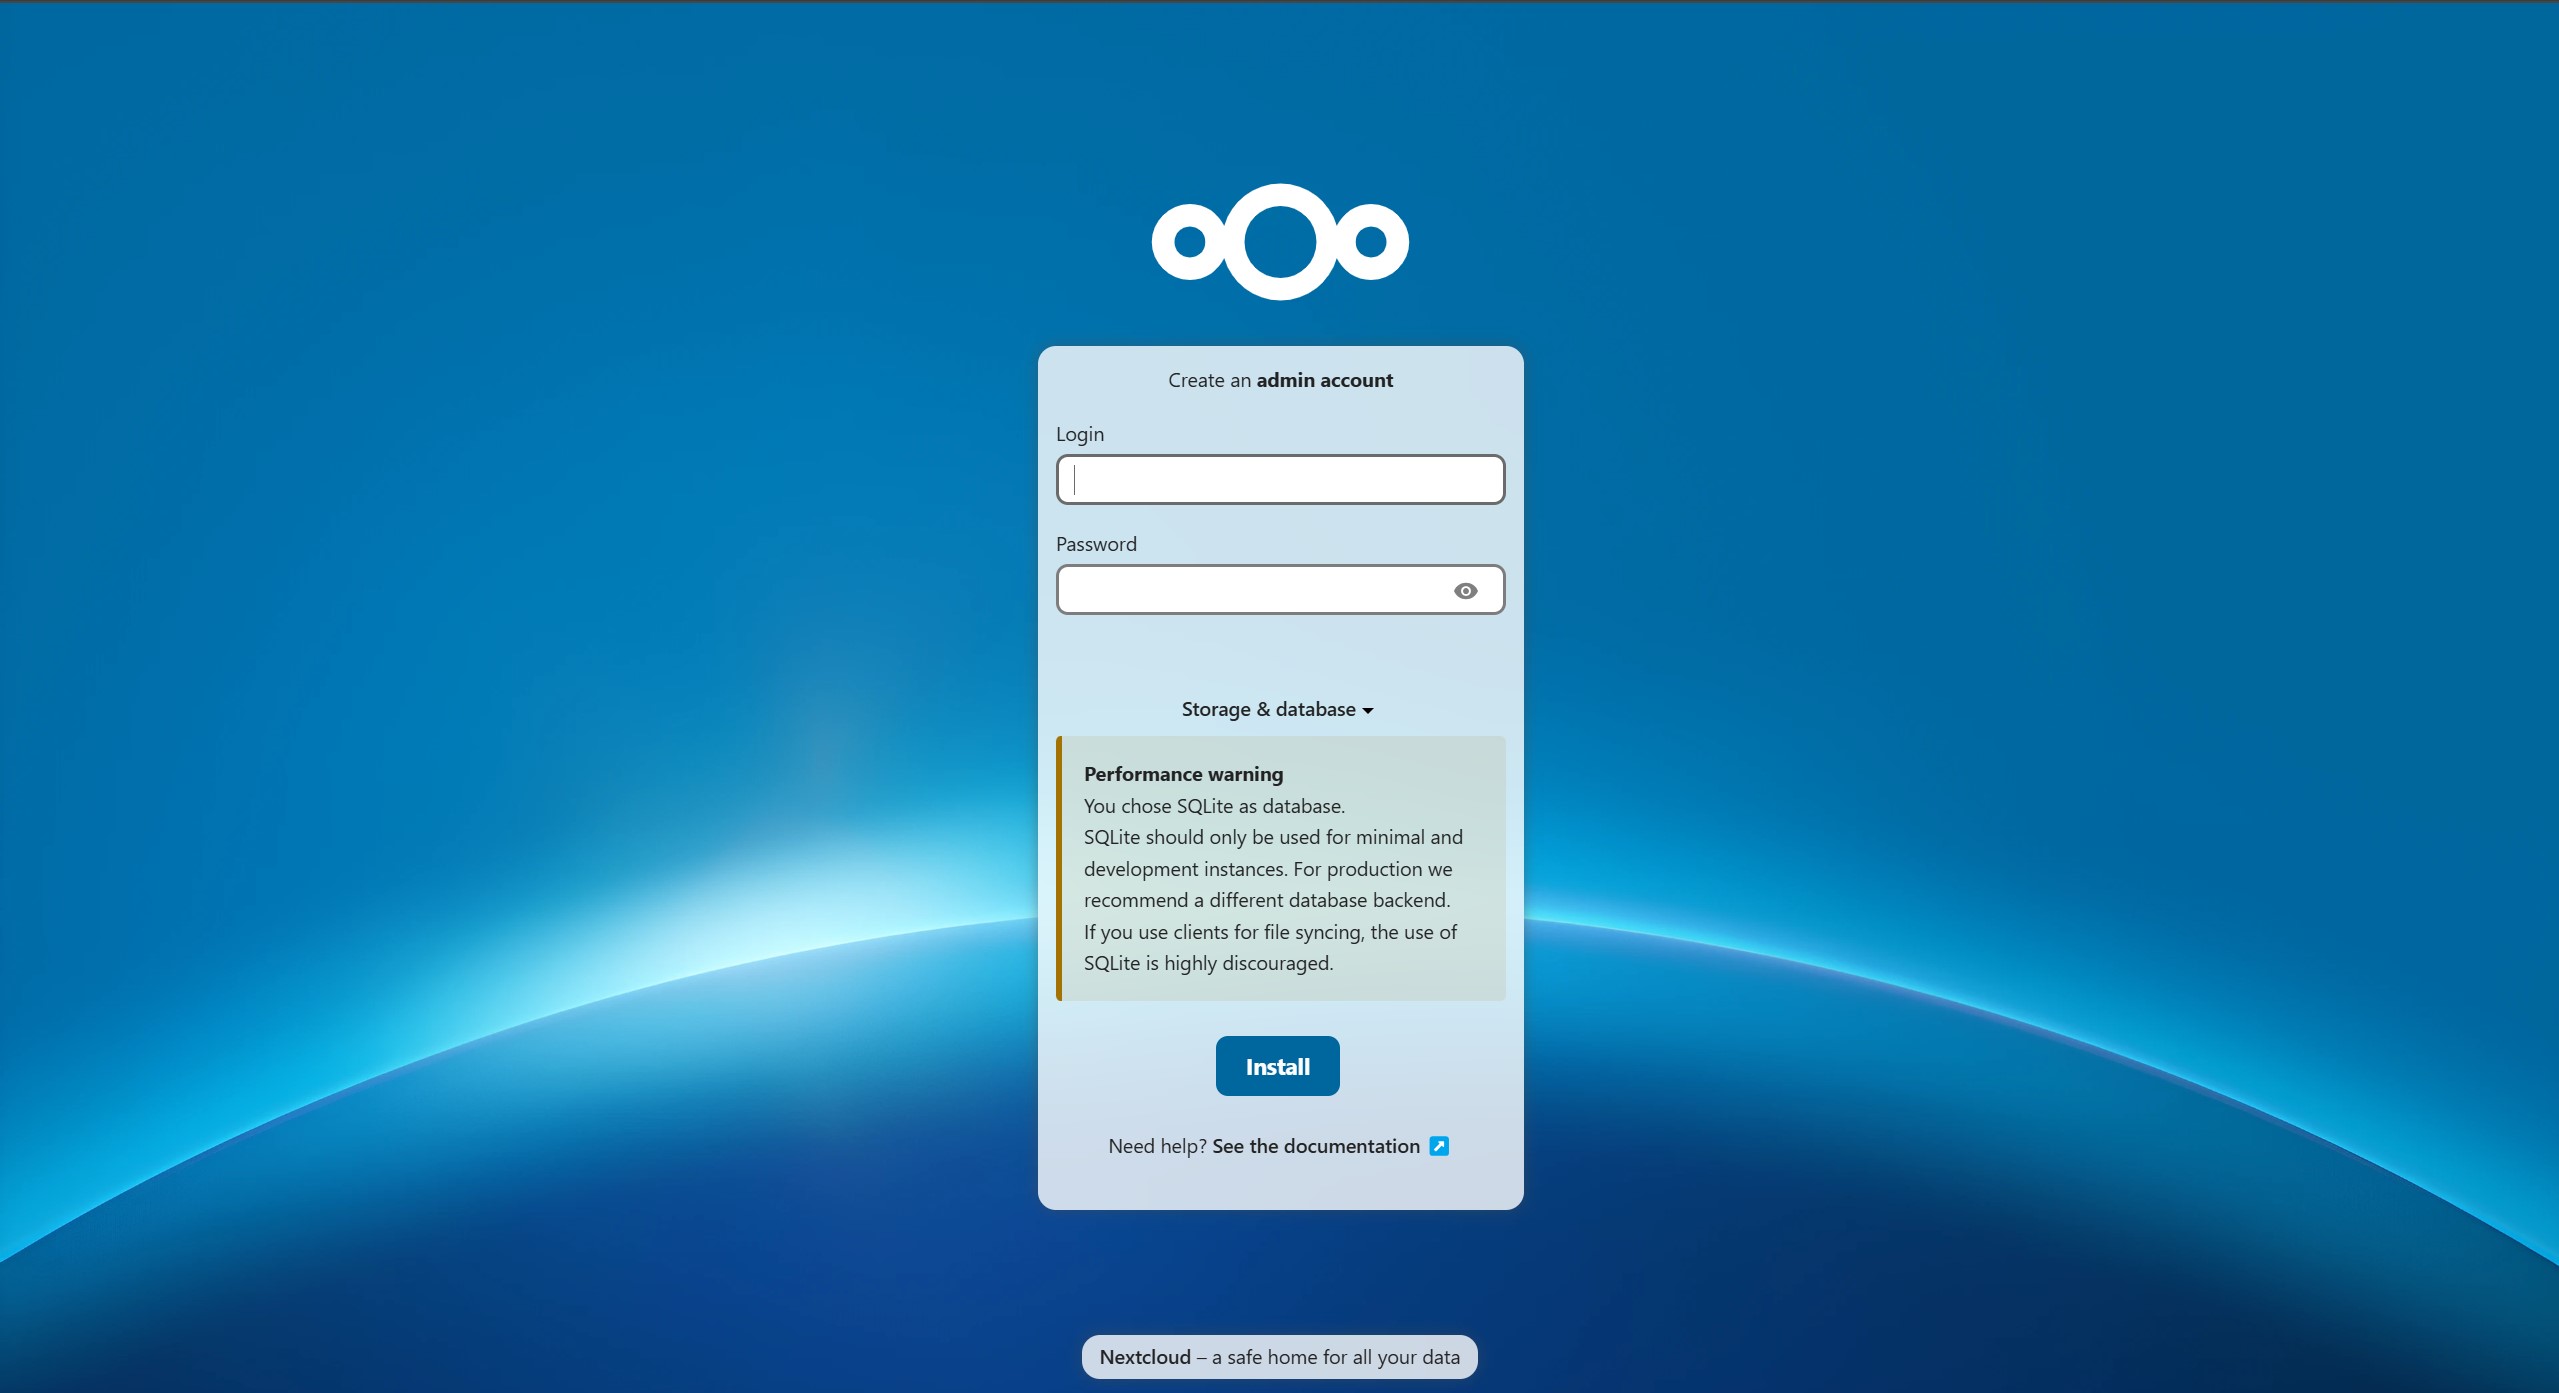2559x1393 pixels.
Task: Click the caret arrow after Storage & database
Action: click(1368, 711)
